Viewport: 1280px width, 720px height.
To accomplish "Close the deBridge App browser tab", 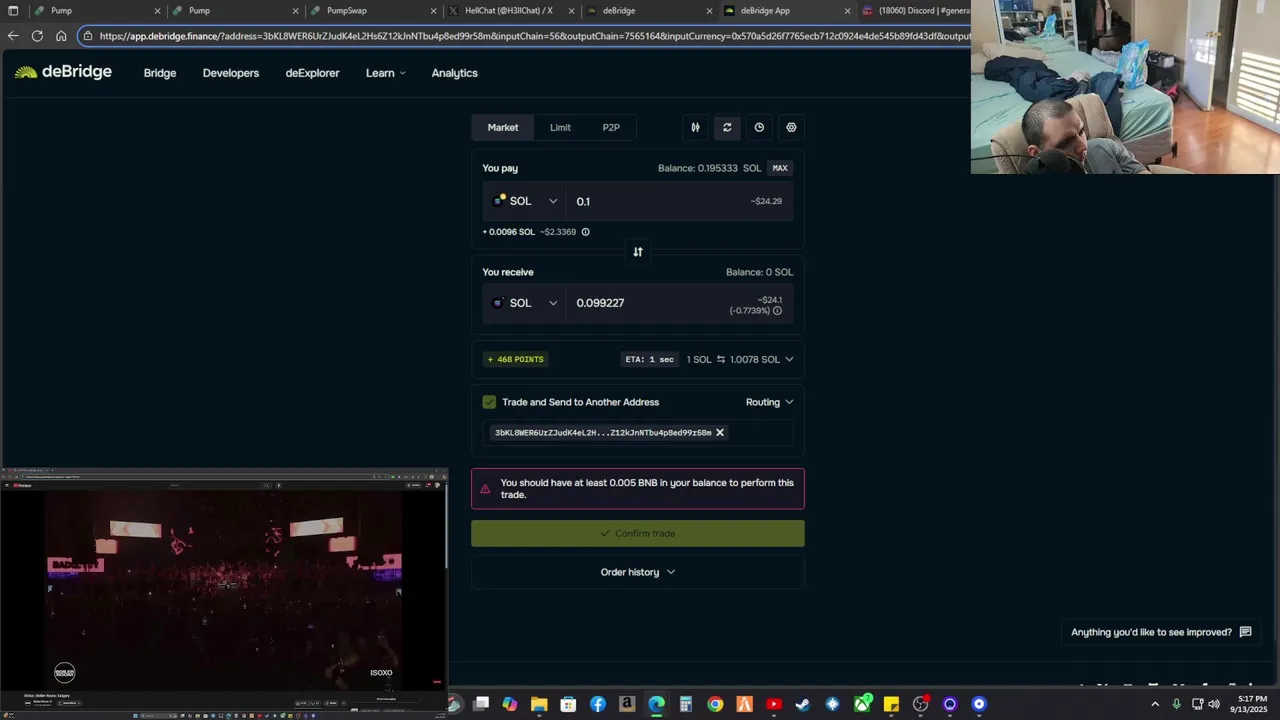I will [847, 11].
